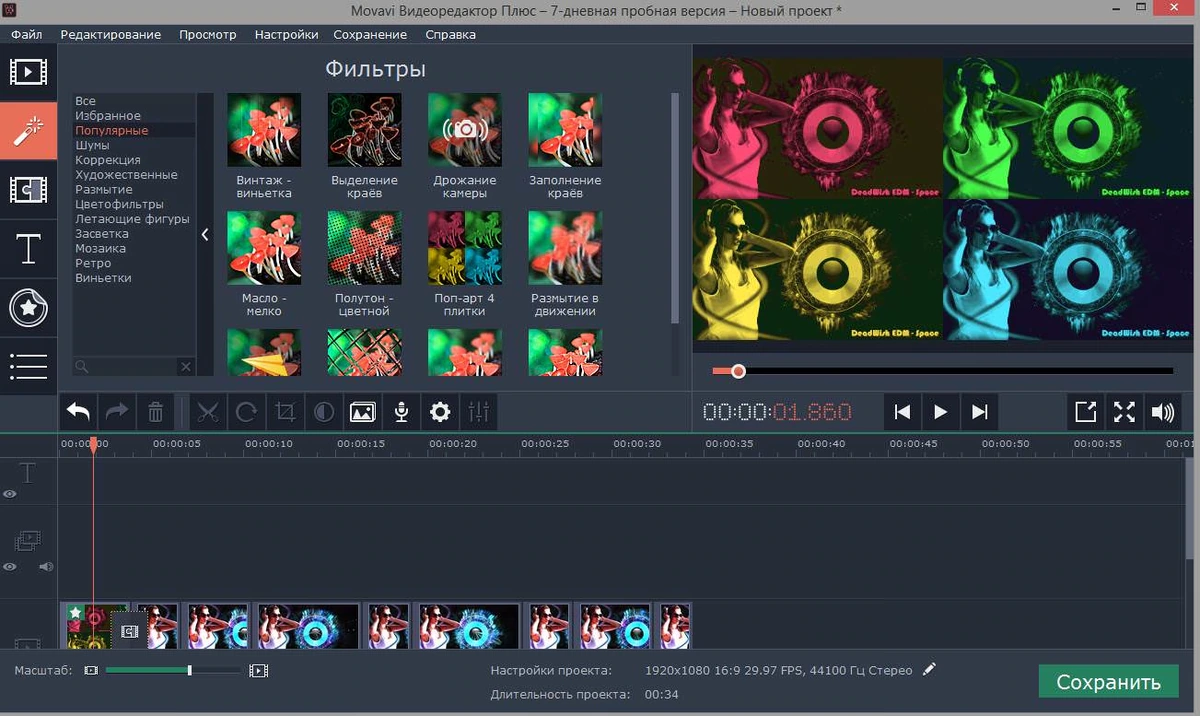
Task: Select the Цветофильтры filter category
Action: [x=119, y=204]
